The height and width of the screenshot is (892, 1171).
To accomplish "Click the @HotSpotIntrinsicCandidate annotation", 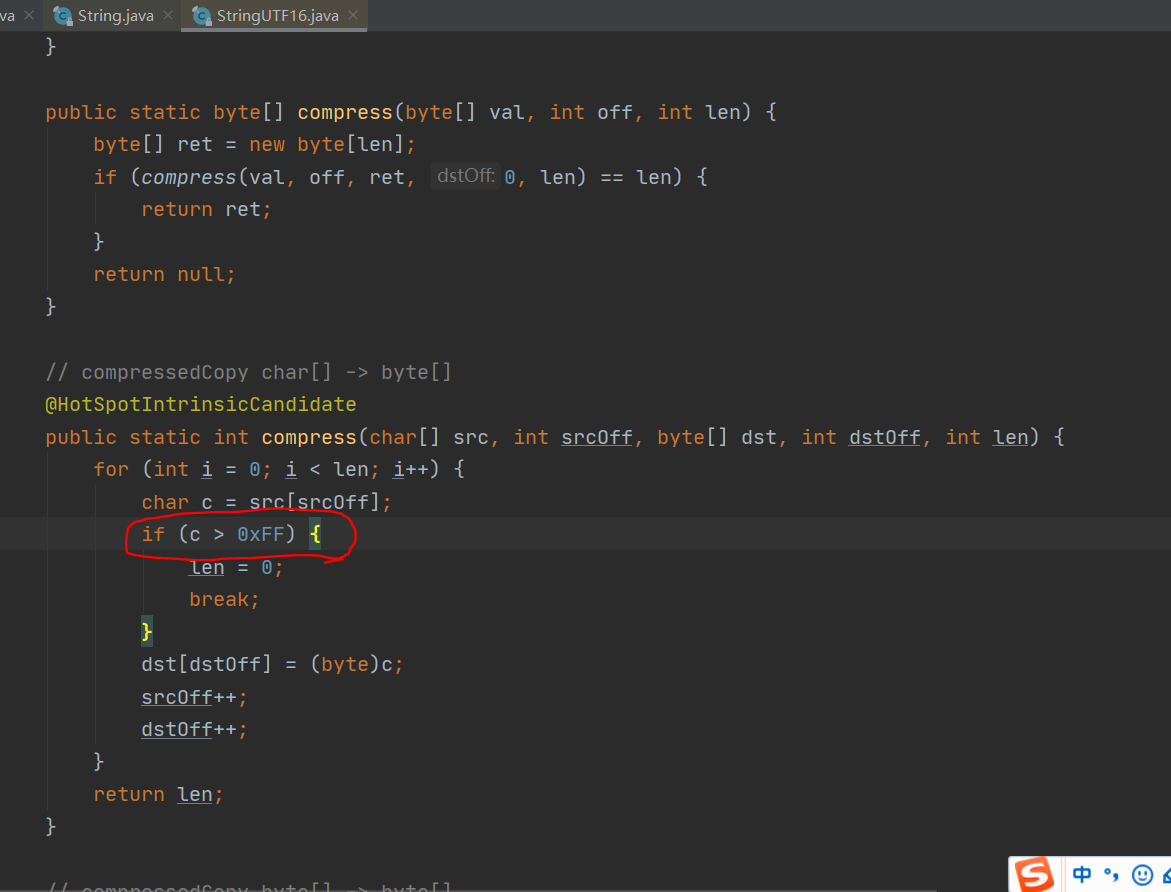I will [x=201, y=404].
